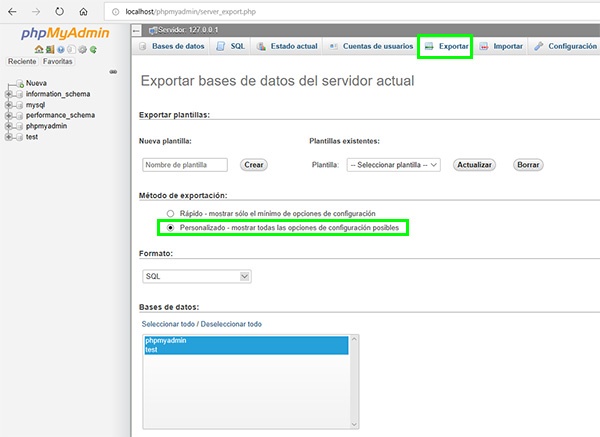Open the SQL format dropdown

click(197, 276)
